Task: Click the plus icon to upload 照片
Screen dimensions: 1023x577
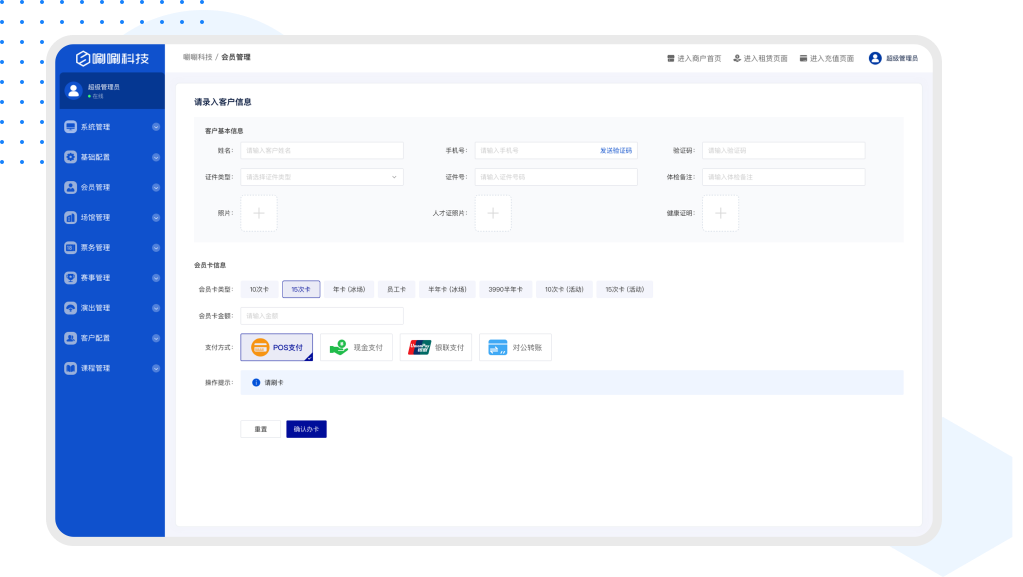Action: [x=259, y=213]
